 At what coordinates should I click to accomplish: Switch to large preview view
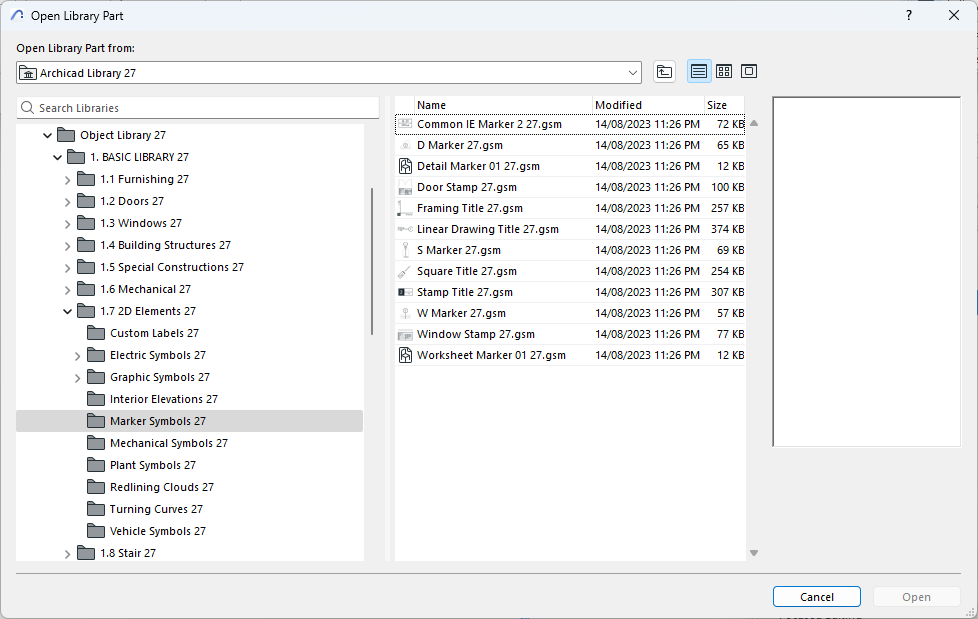[748, 72]
